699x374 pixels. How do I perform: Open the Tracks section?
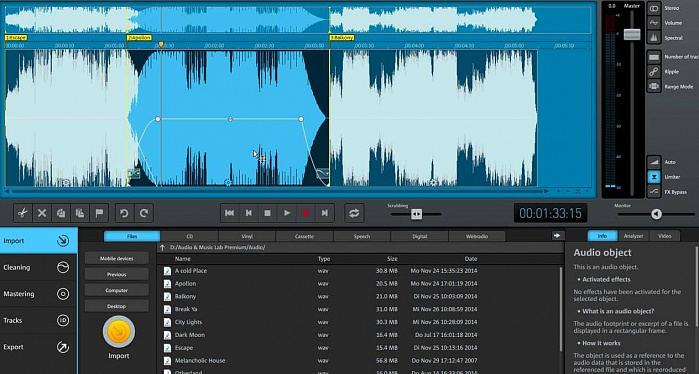point(38,320)
